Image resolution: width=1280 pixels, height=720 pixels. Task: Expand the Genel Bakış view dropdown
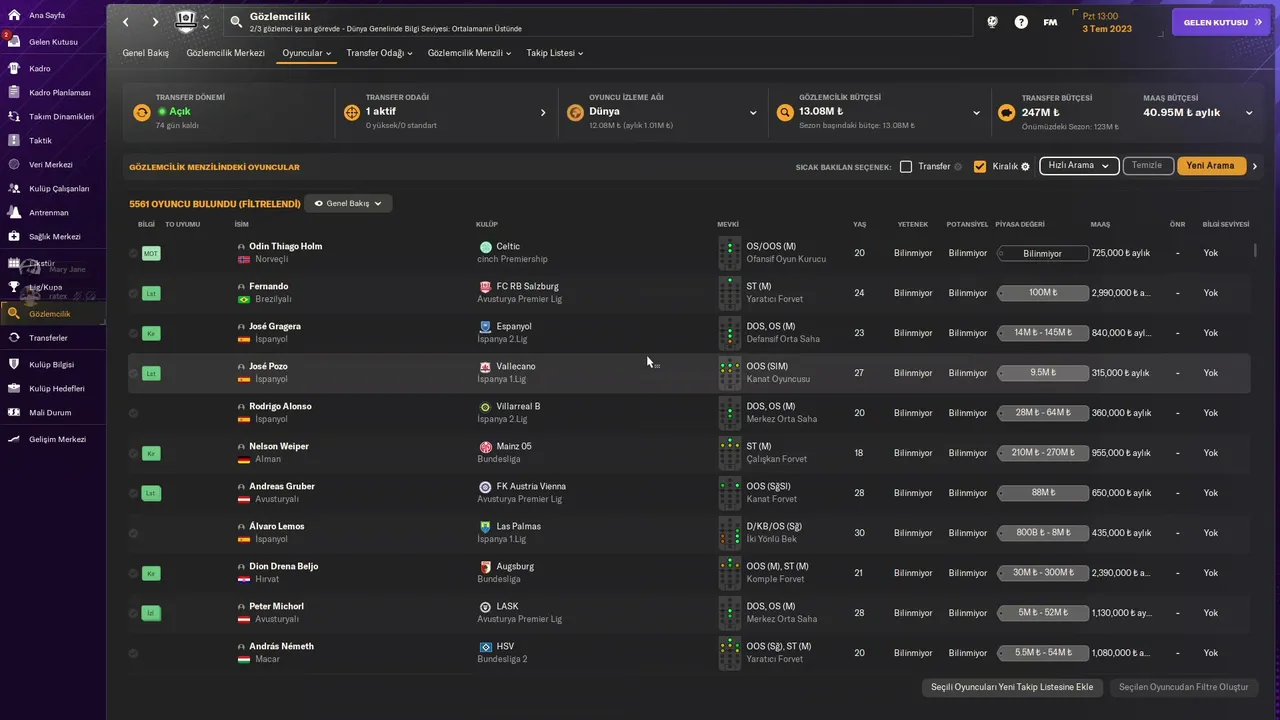(x=348, y=203)
